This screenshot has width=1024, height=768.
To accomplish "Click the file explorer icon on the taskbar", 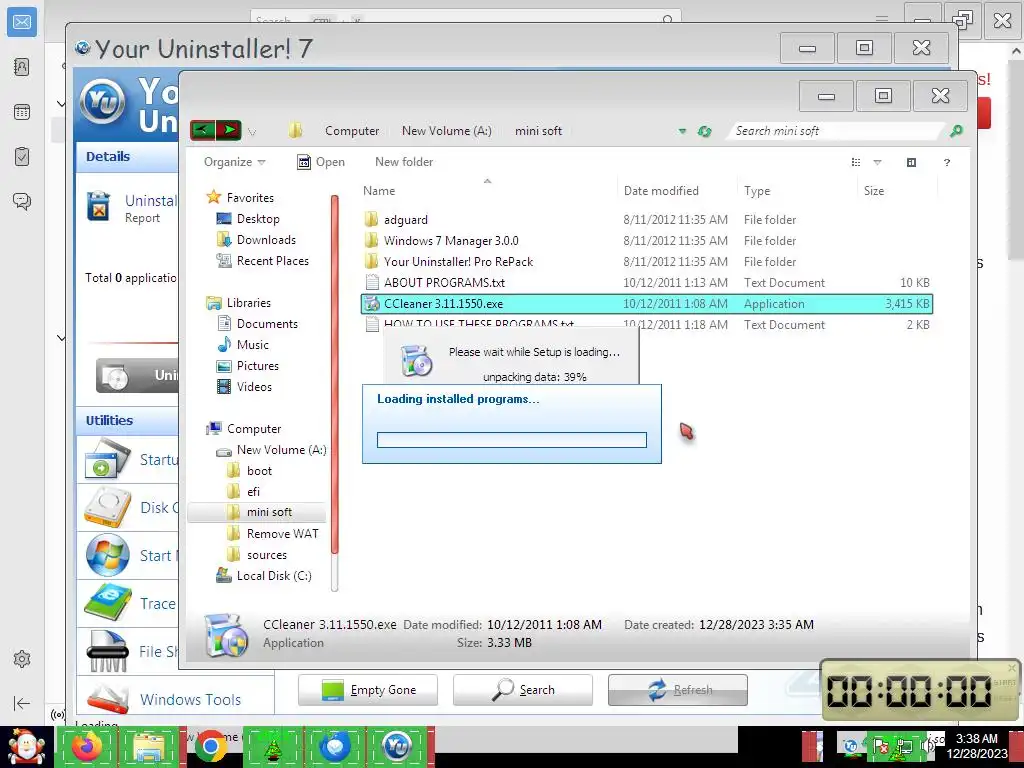I will pyautogui.click(x=149, y=746).
